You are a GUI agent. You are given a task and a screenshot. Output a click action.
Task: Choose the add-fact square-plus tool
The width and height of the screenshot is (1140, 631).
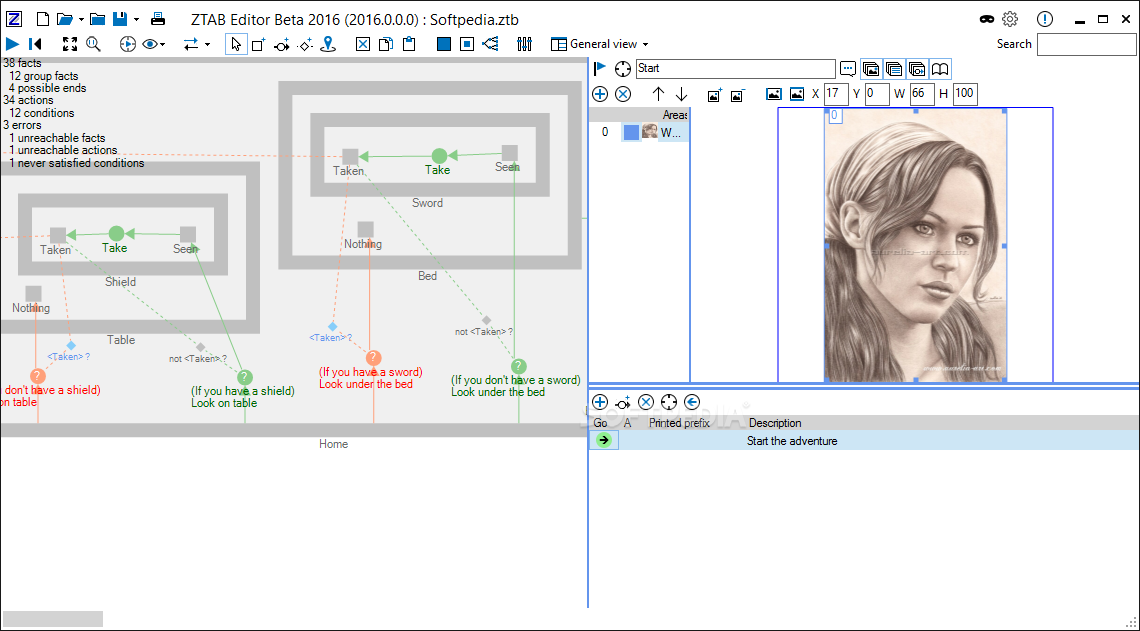click(x=259, y=44)
